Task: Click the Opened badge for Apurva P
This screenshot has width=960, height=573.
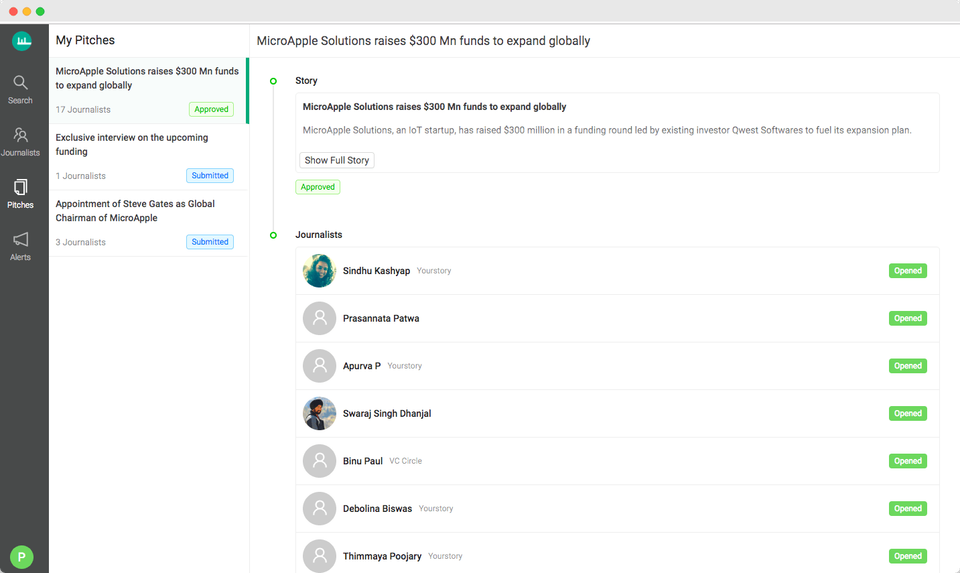Action: 907,366
